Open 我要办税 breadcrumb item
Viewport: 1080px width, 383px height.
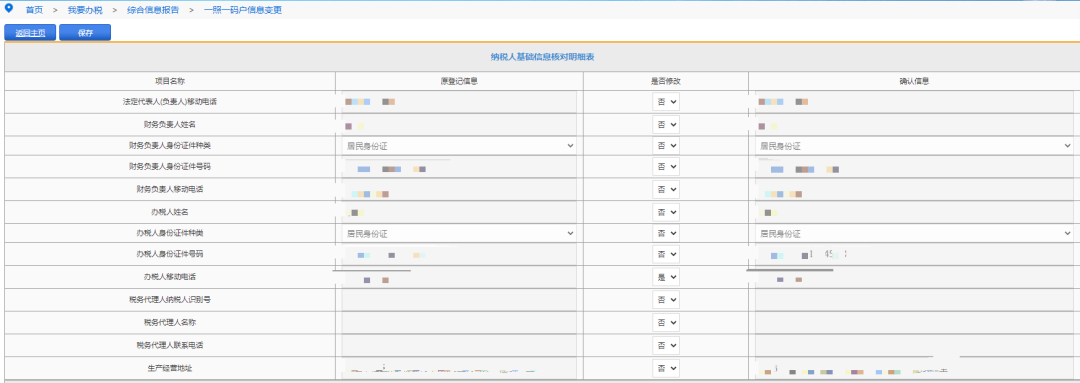coord(85,10)
